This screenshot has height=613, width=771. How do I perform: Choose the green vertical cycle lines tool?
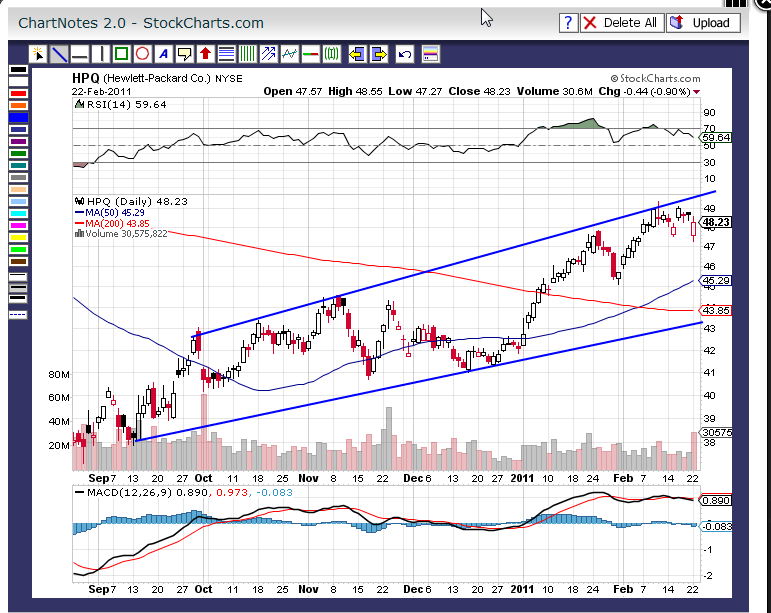tap(247, 54)
